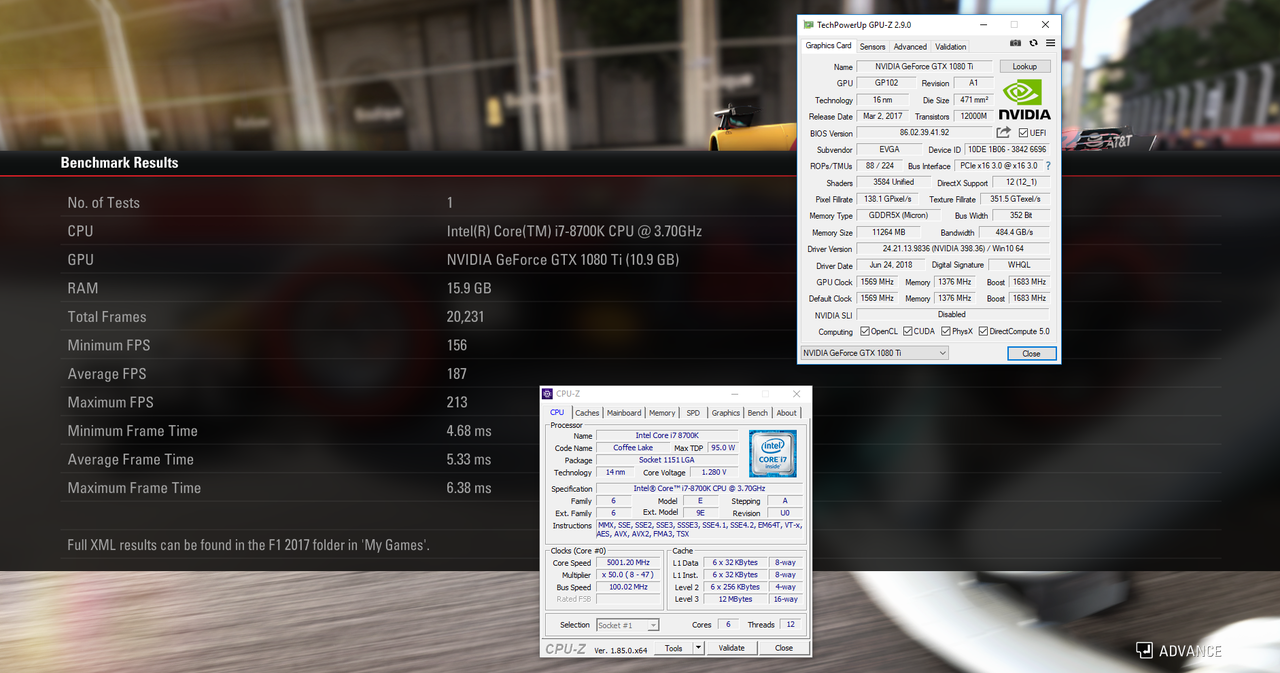Click the Intel Core i7 badge in CPU-Z
The image size is (1280, 673).
(x=773, y=453)
